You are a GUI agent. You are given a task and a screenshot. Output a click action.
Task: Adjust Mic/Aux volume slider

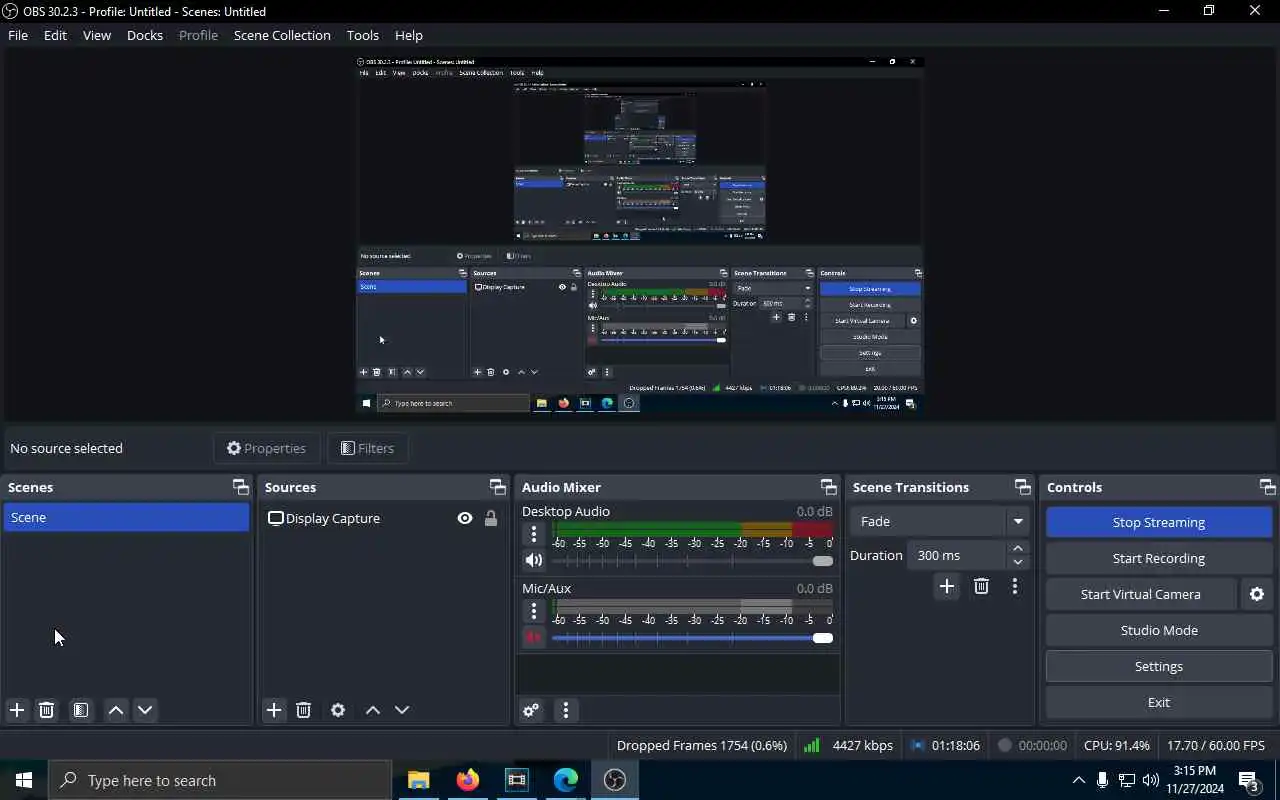click(692, 638)
